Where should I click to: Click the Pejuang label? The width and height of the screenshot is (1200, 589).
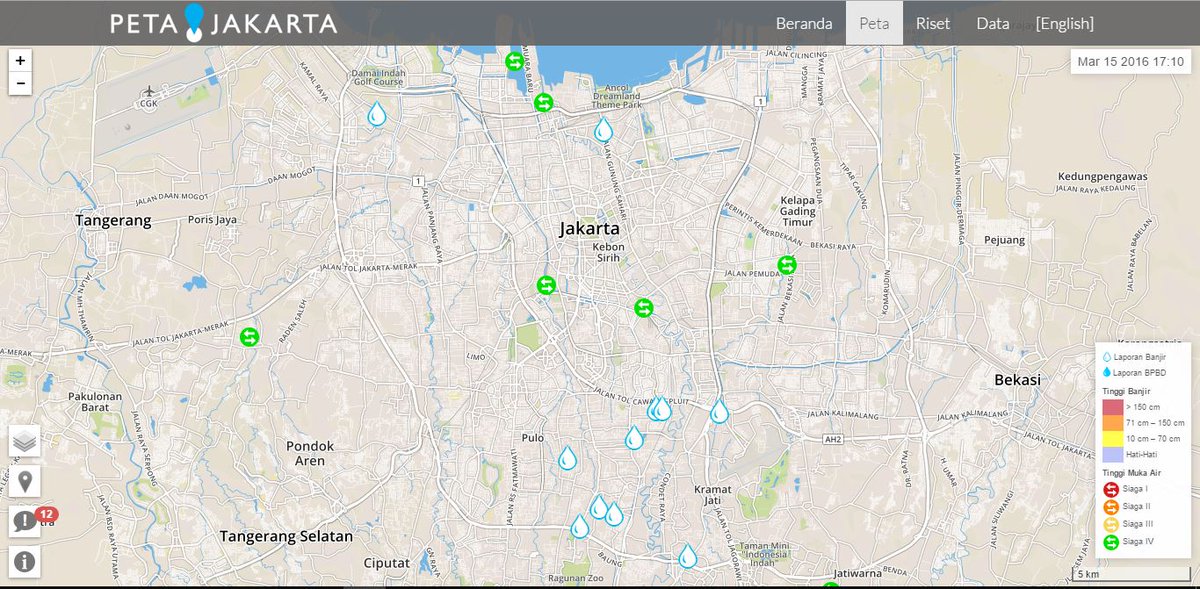[x=1005, y=240]
